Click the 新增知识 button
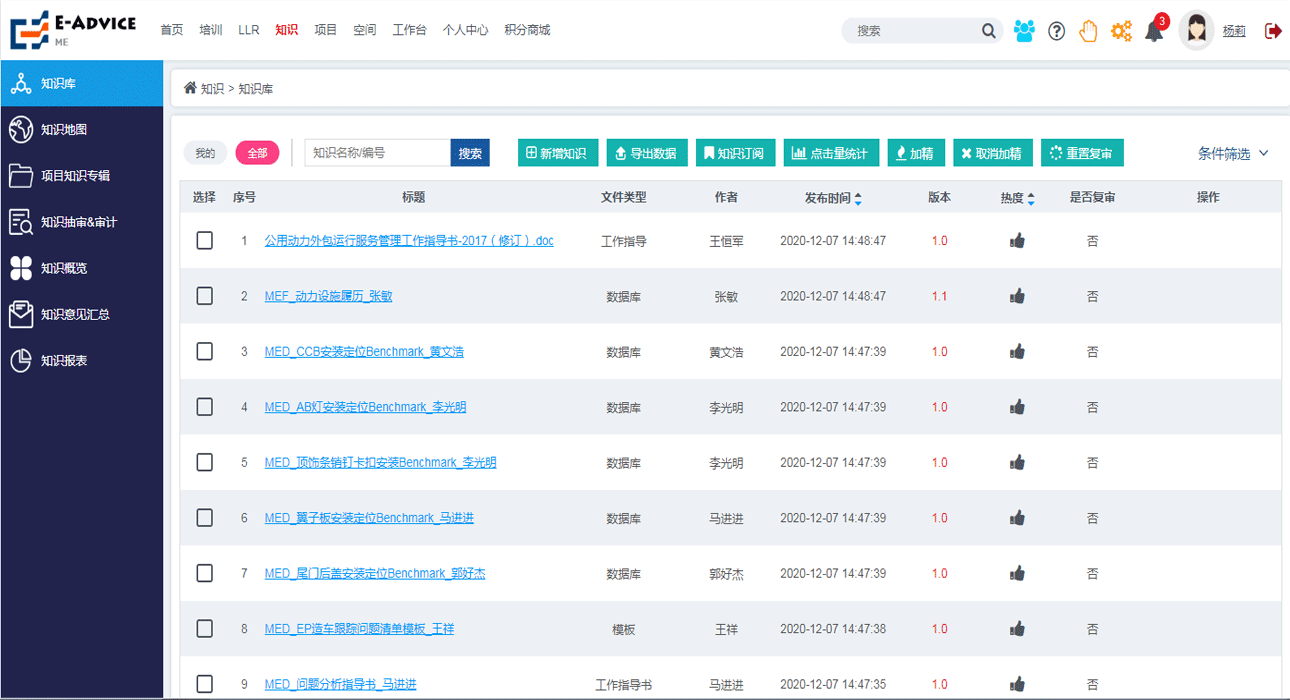The image size is (1290, 700). coord(558,152)
